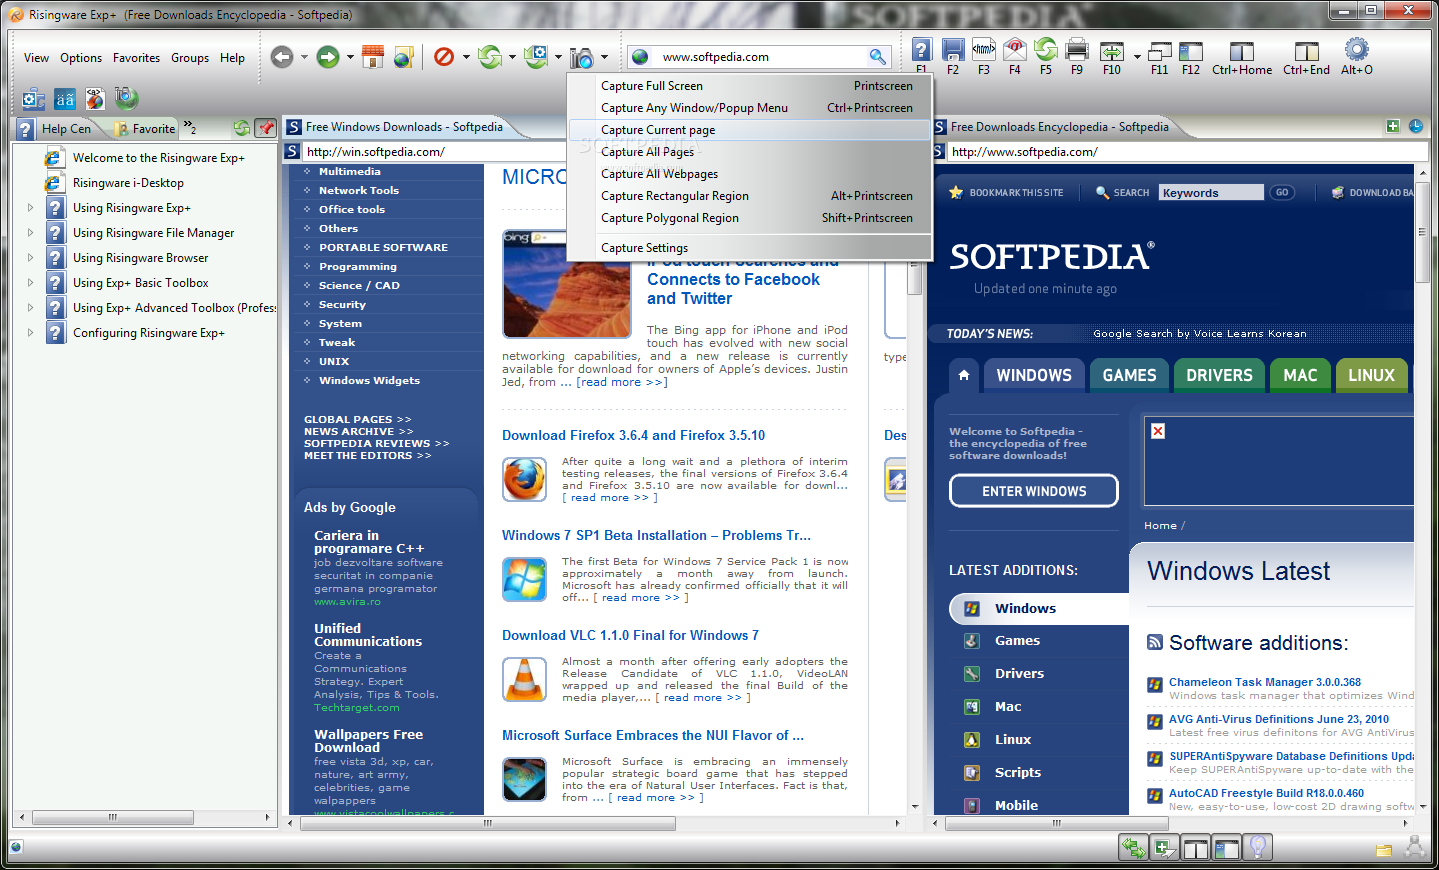Image resolution: width=1439 pixels, height=870 pixels.
Task: Open Download VLC 1.1.0 Final link
Action: [630, 635]
